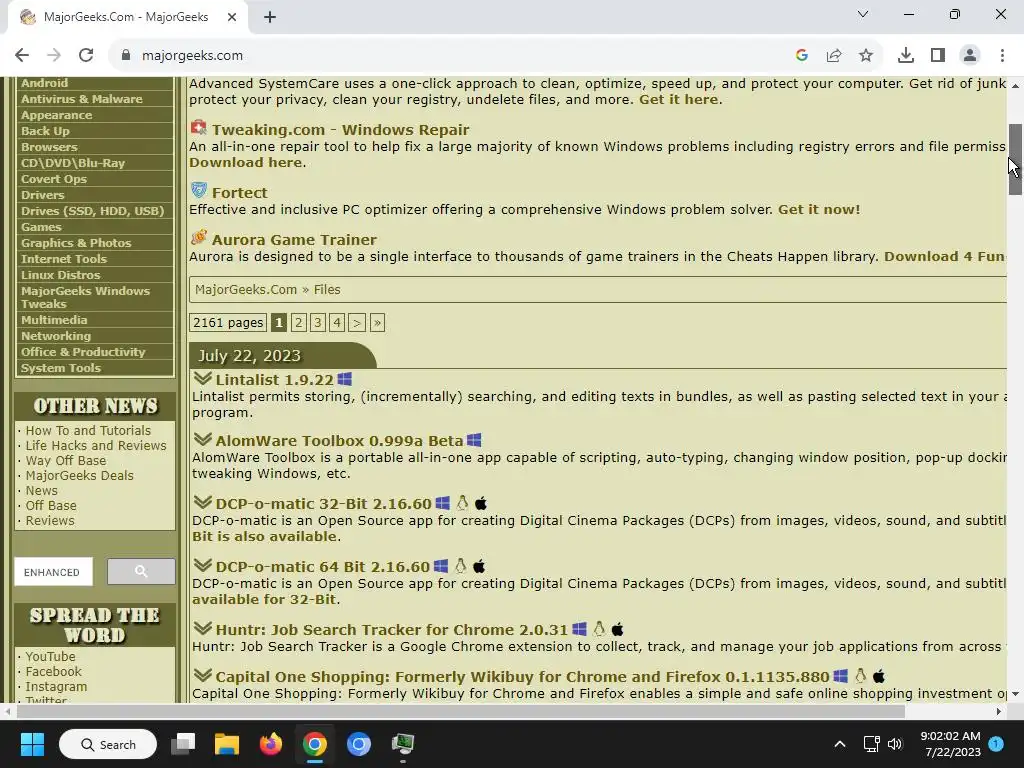Jump to last page with » button
The height and width of the screenshot is (768, 1024).
point(377,323)
